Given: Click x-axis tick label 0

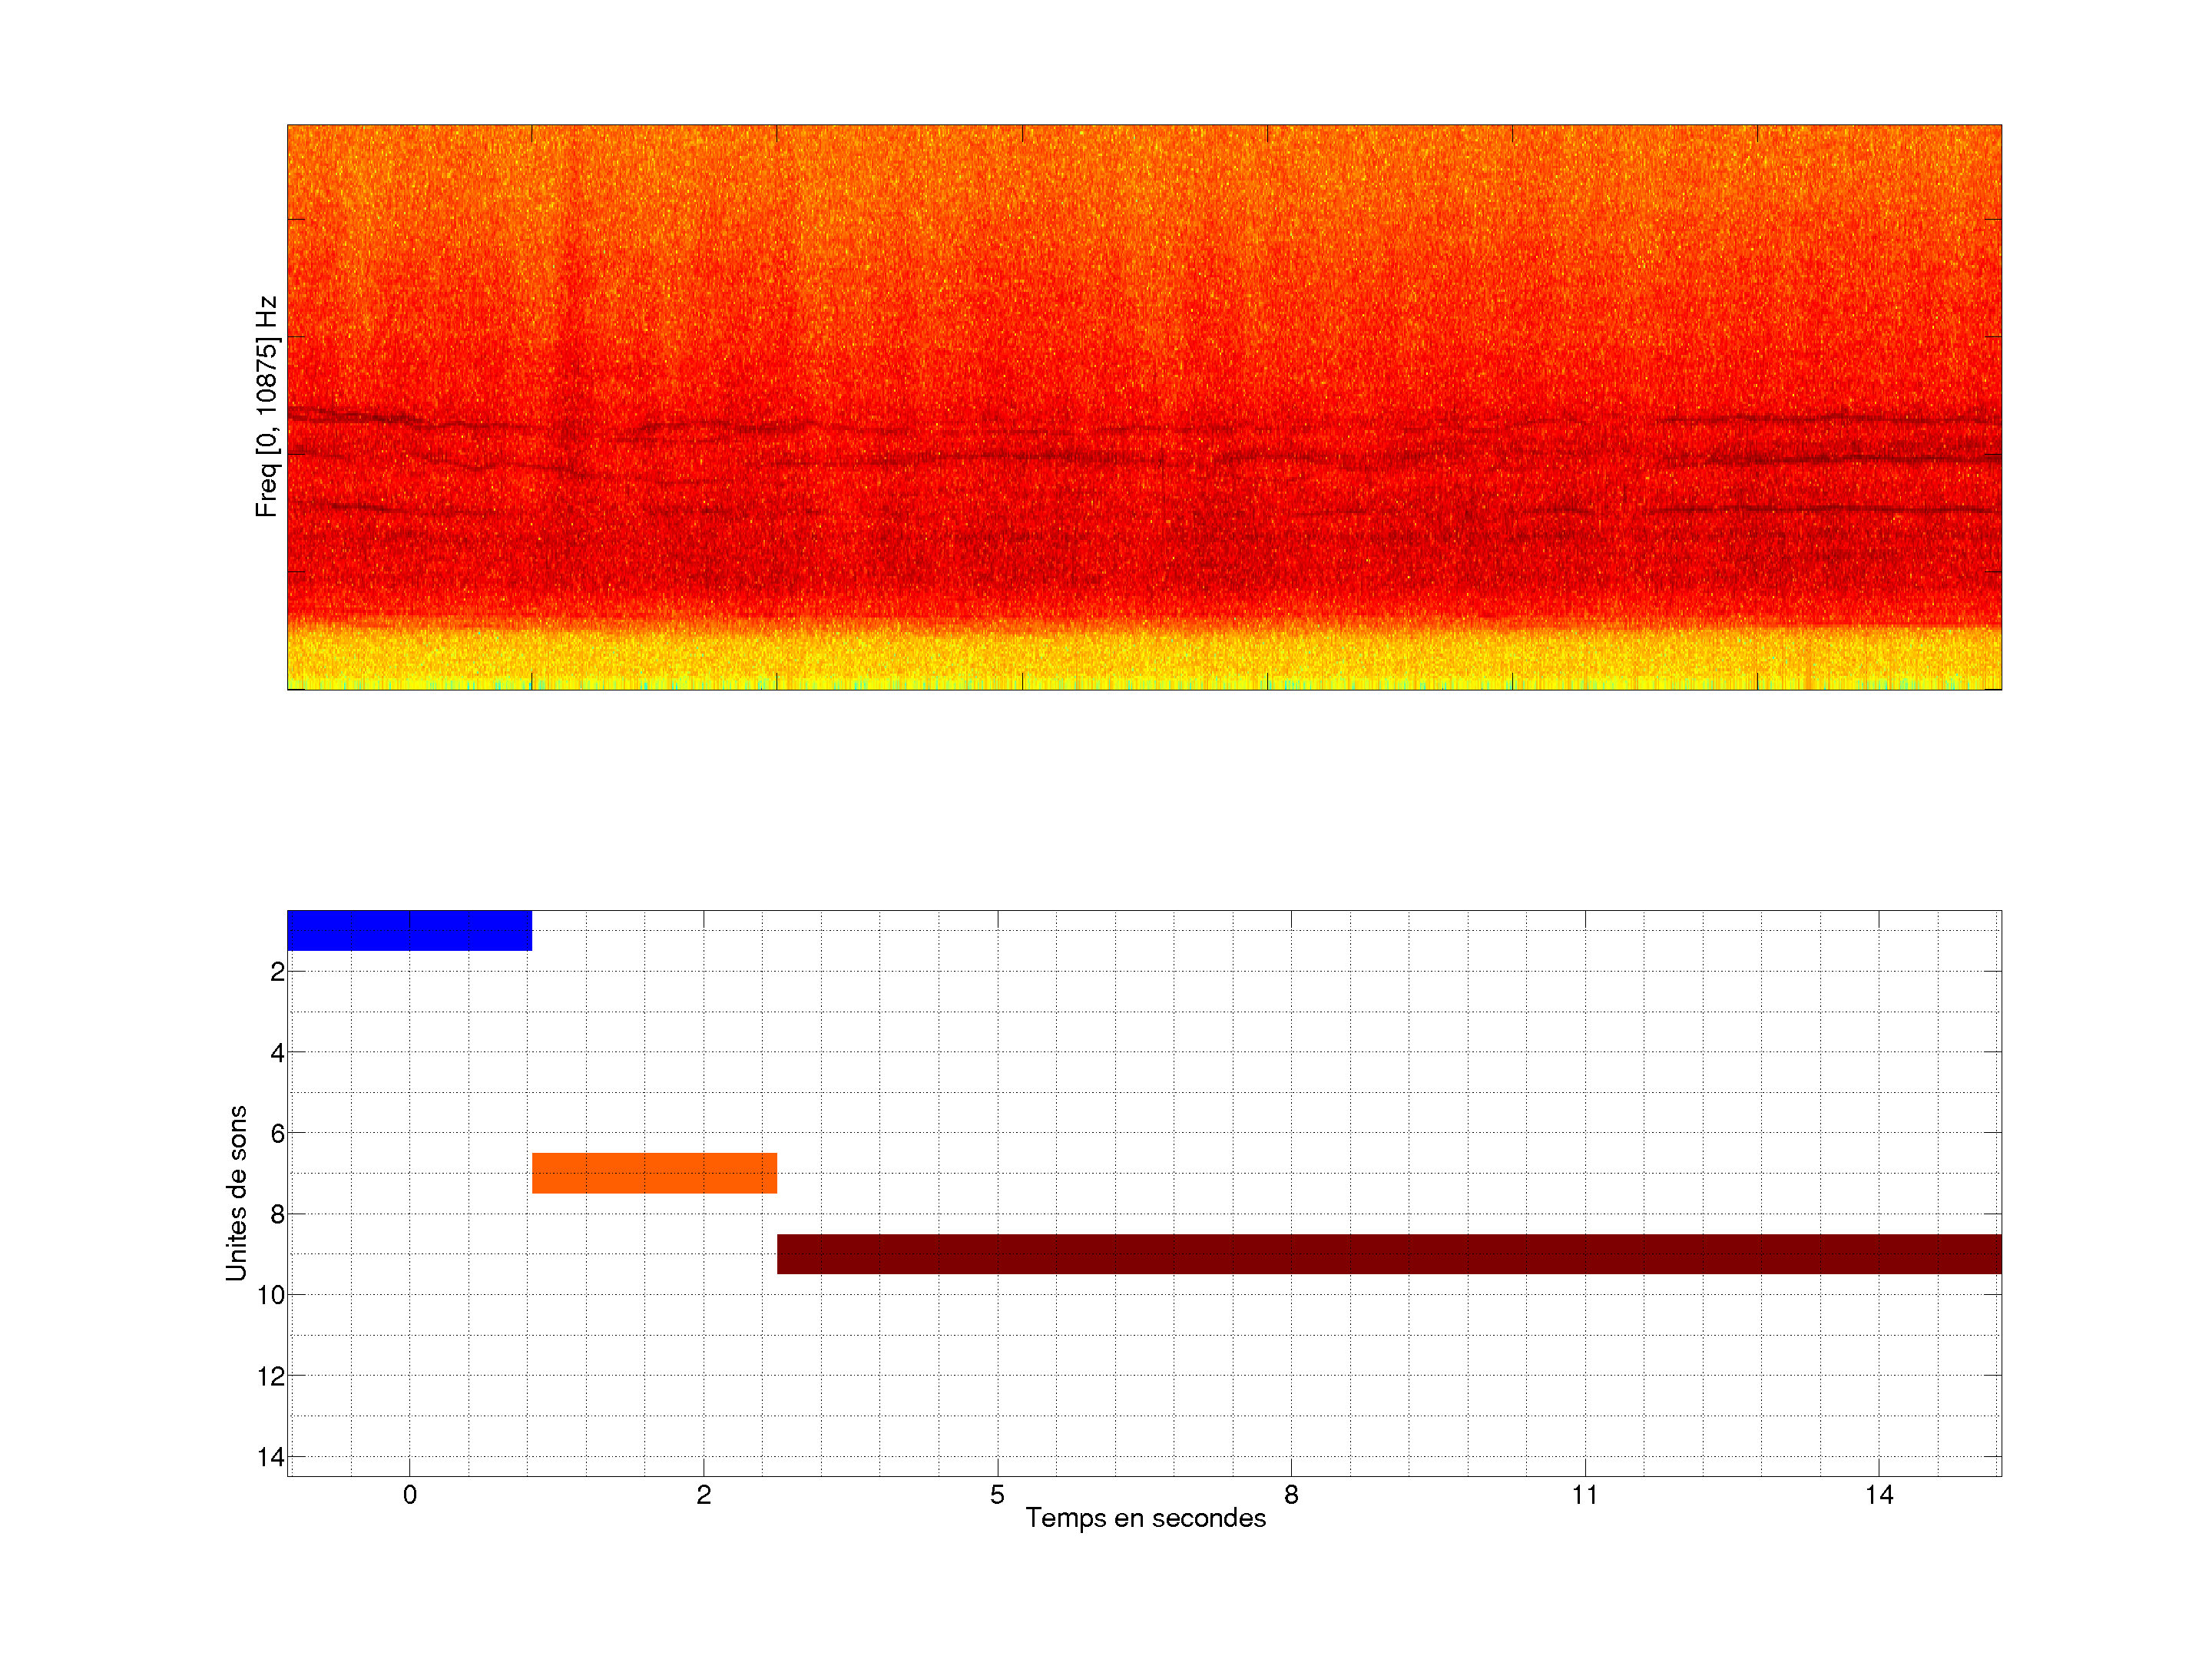Looking at the screenshot, I should pyautogui.click(x=409, y=1495).
